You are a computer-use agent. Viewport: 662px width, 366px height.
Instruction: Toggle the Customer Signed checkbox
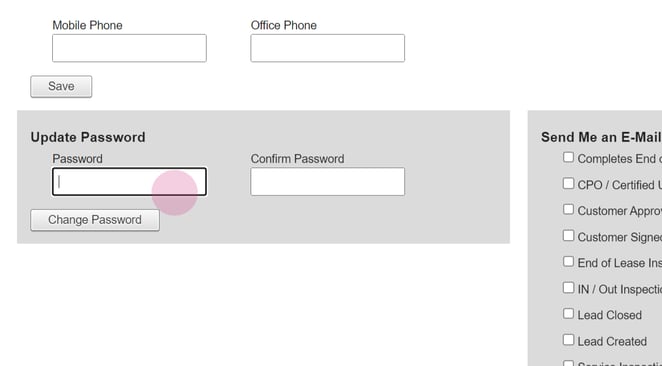(568, 236)
